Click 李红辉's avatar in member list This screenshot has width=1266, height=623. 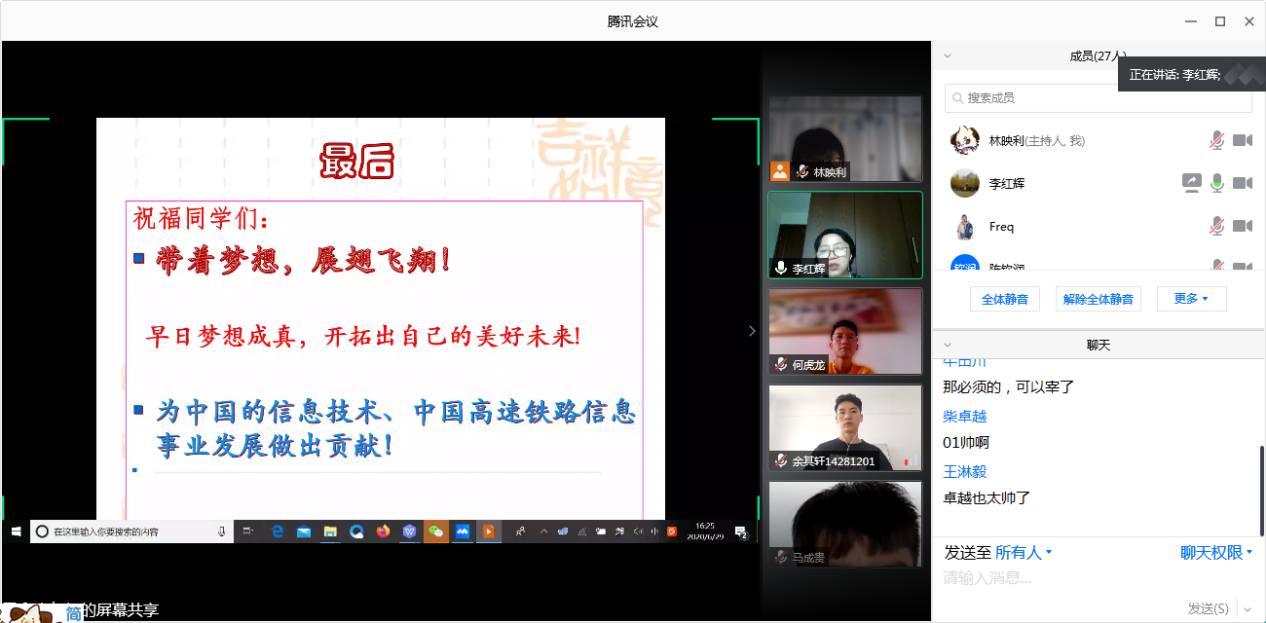(964, 184)
